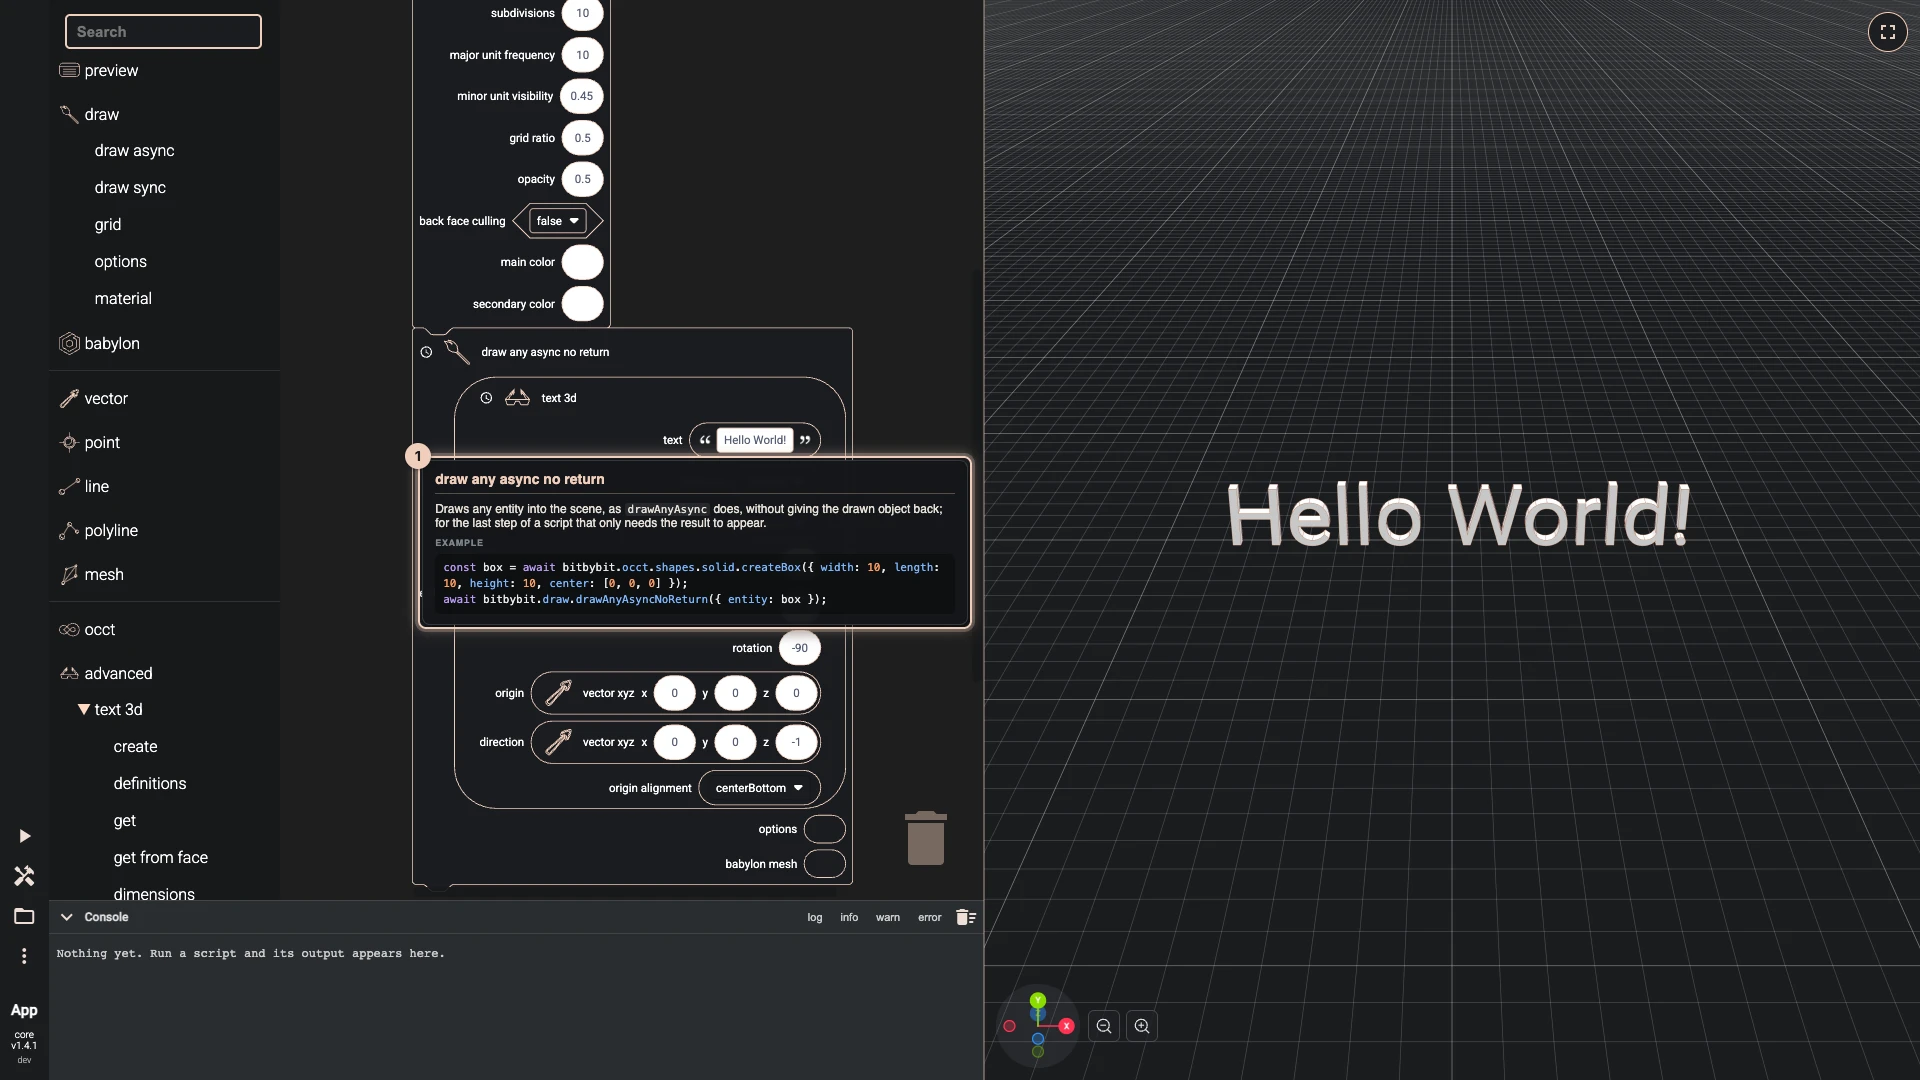
Task: Click the opacity 0.5 value field
Action: coord(582,179)
